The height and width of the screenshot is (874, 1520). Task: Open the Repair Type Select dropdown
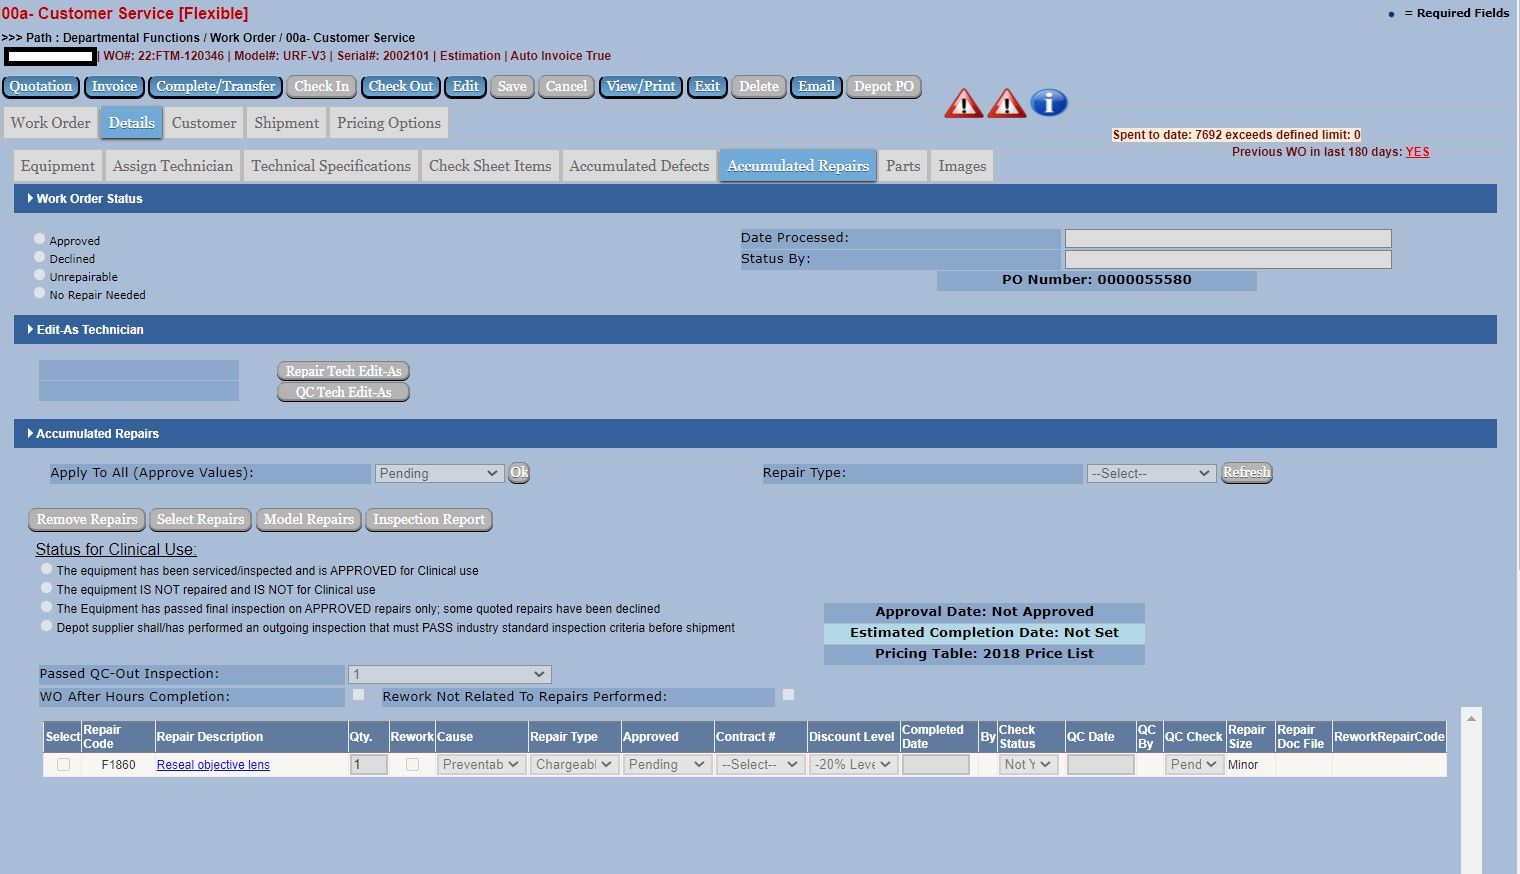point(1150,474)
